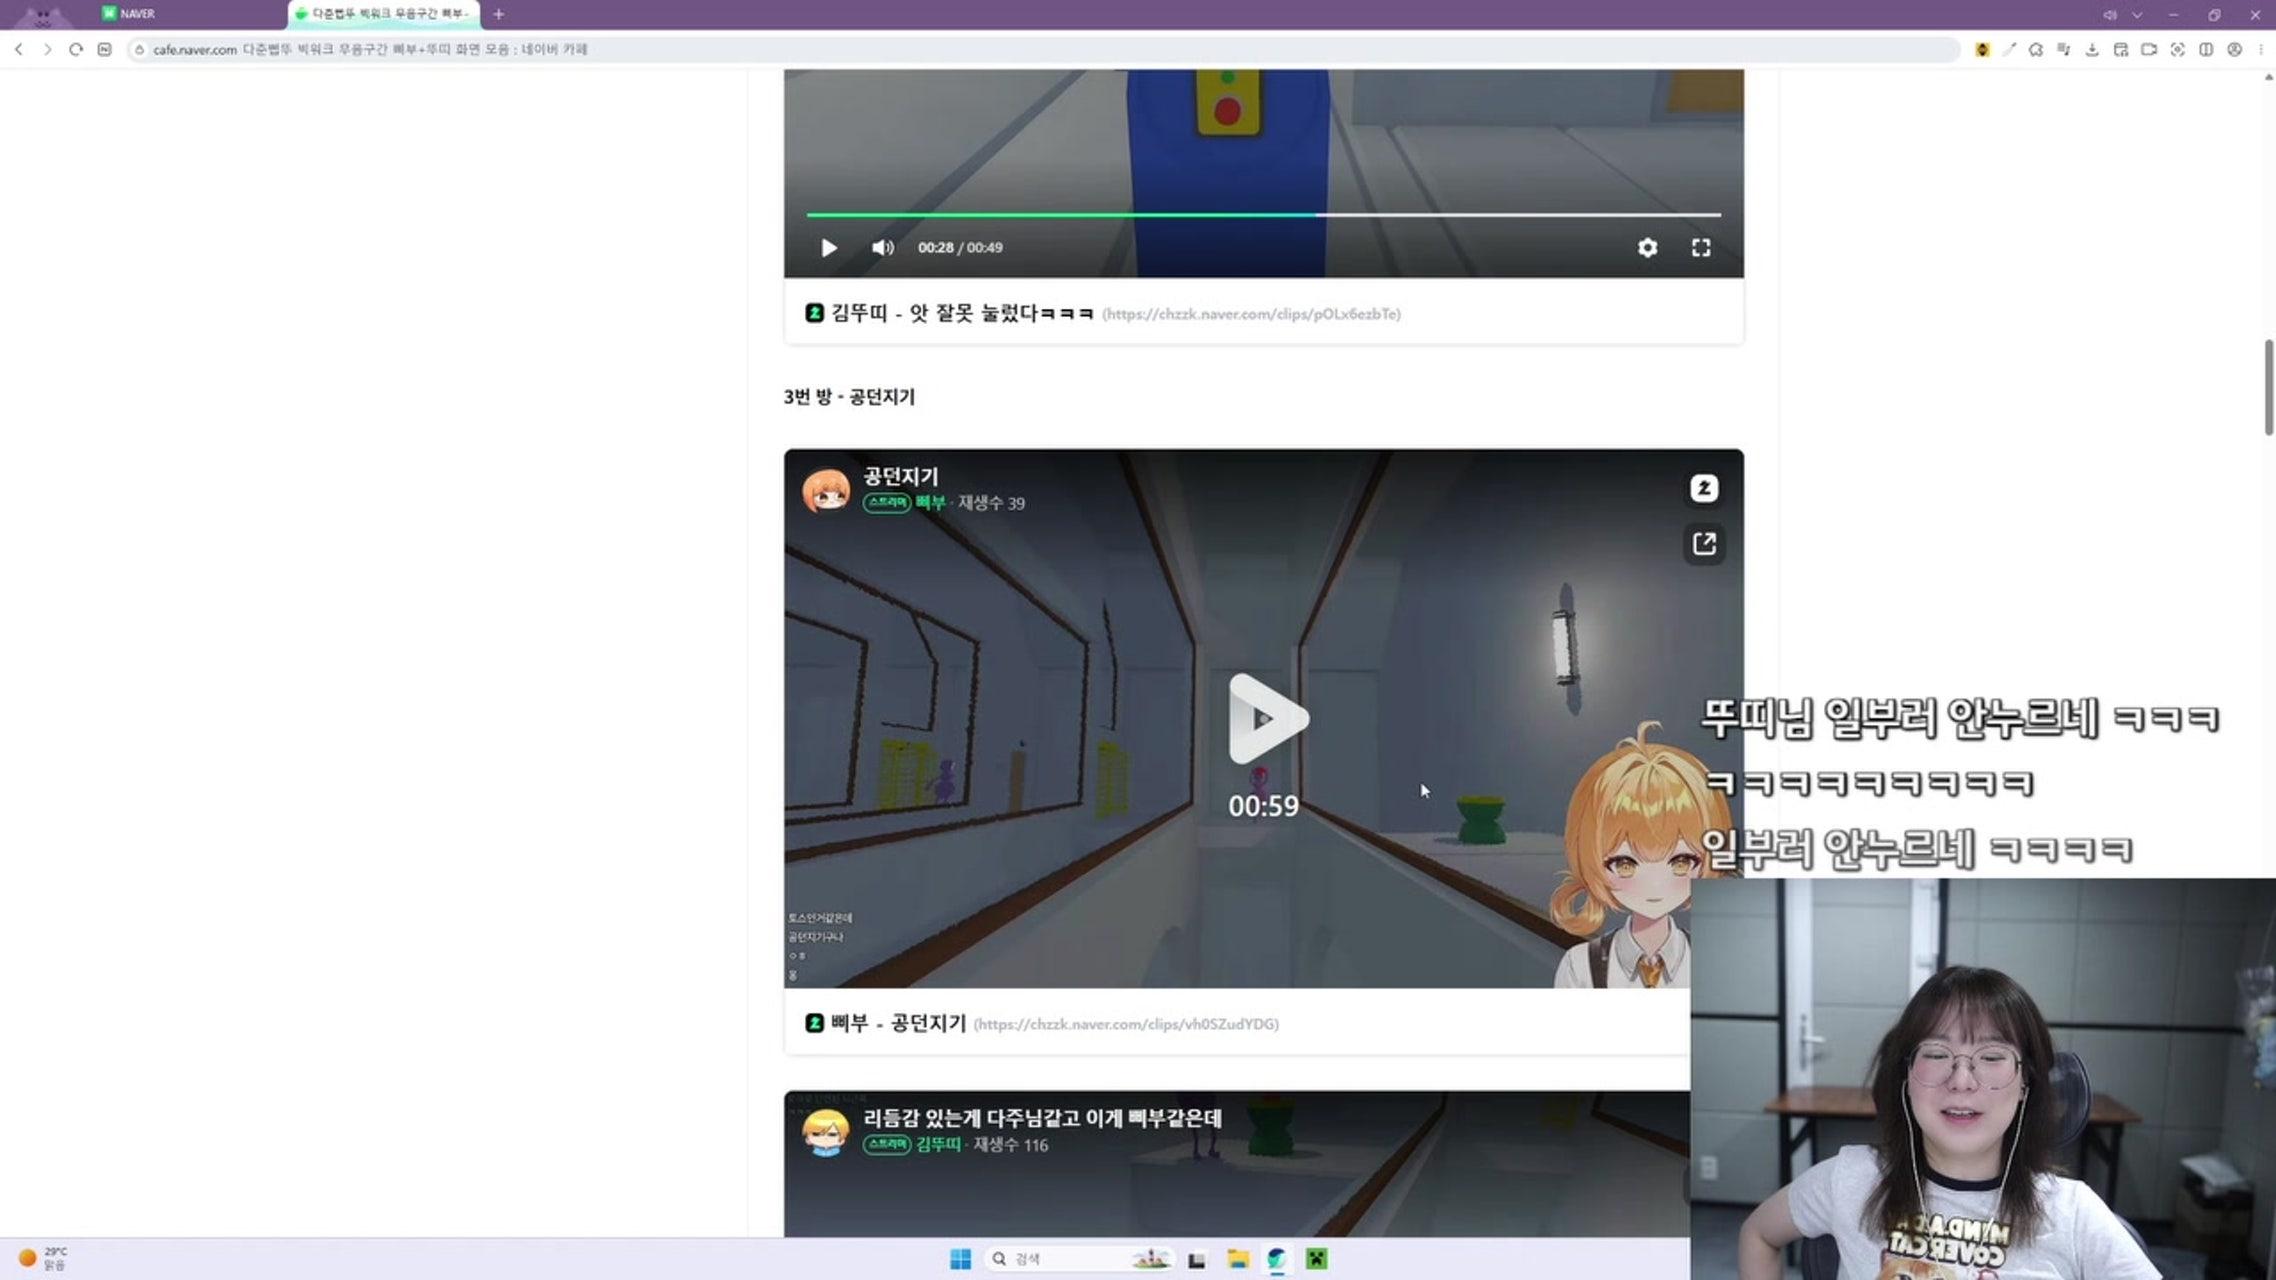The height and width of the screenshot is (1280, 2276).
Task: Select the active Naver Cafe tab
Action: click(x=384, y=14)
